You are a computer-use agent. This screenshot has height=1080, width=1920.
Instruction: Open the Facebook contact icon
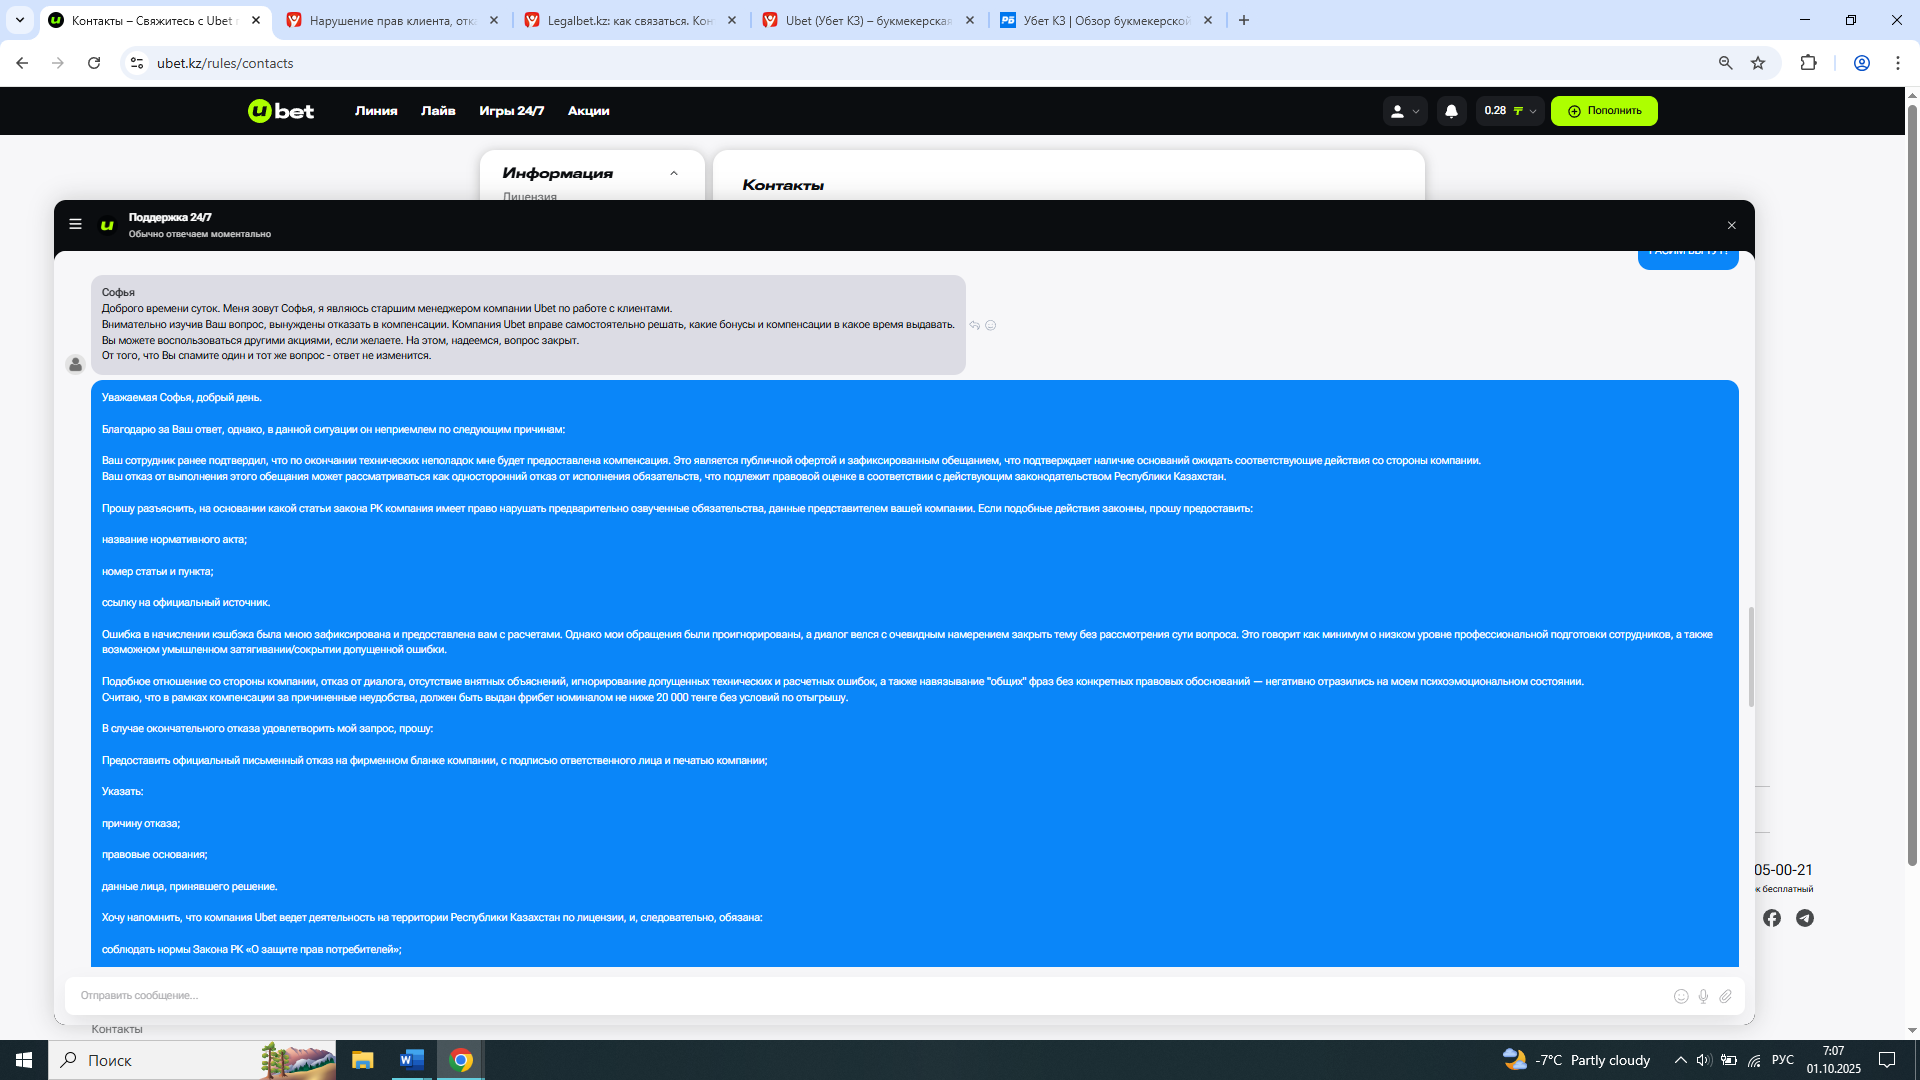tap(1771, 918)
